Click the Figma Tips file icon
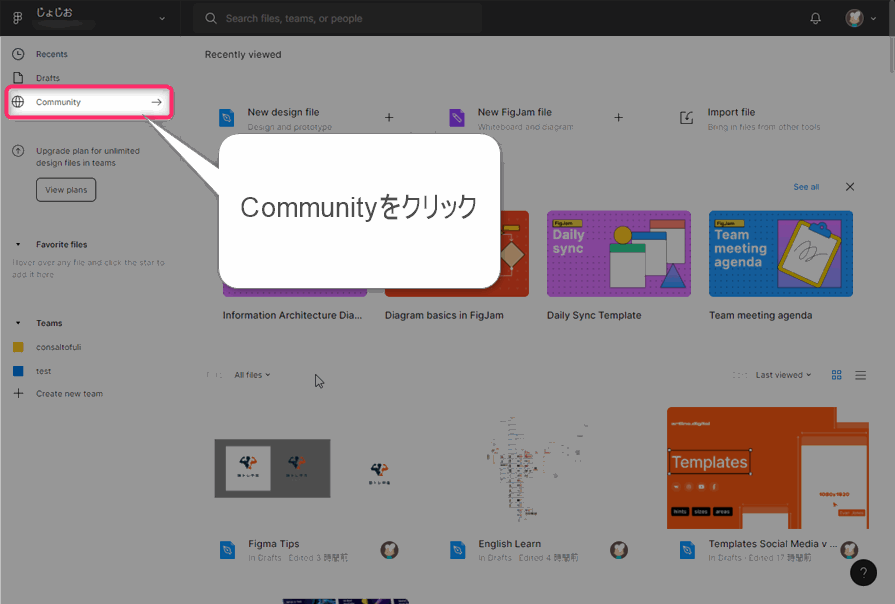The image size is (895, 604). coord(227,550)
